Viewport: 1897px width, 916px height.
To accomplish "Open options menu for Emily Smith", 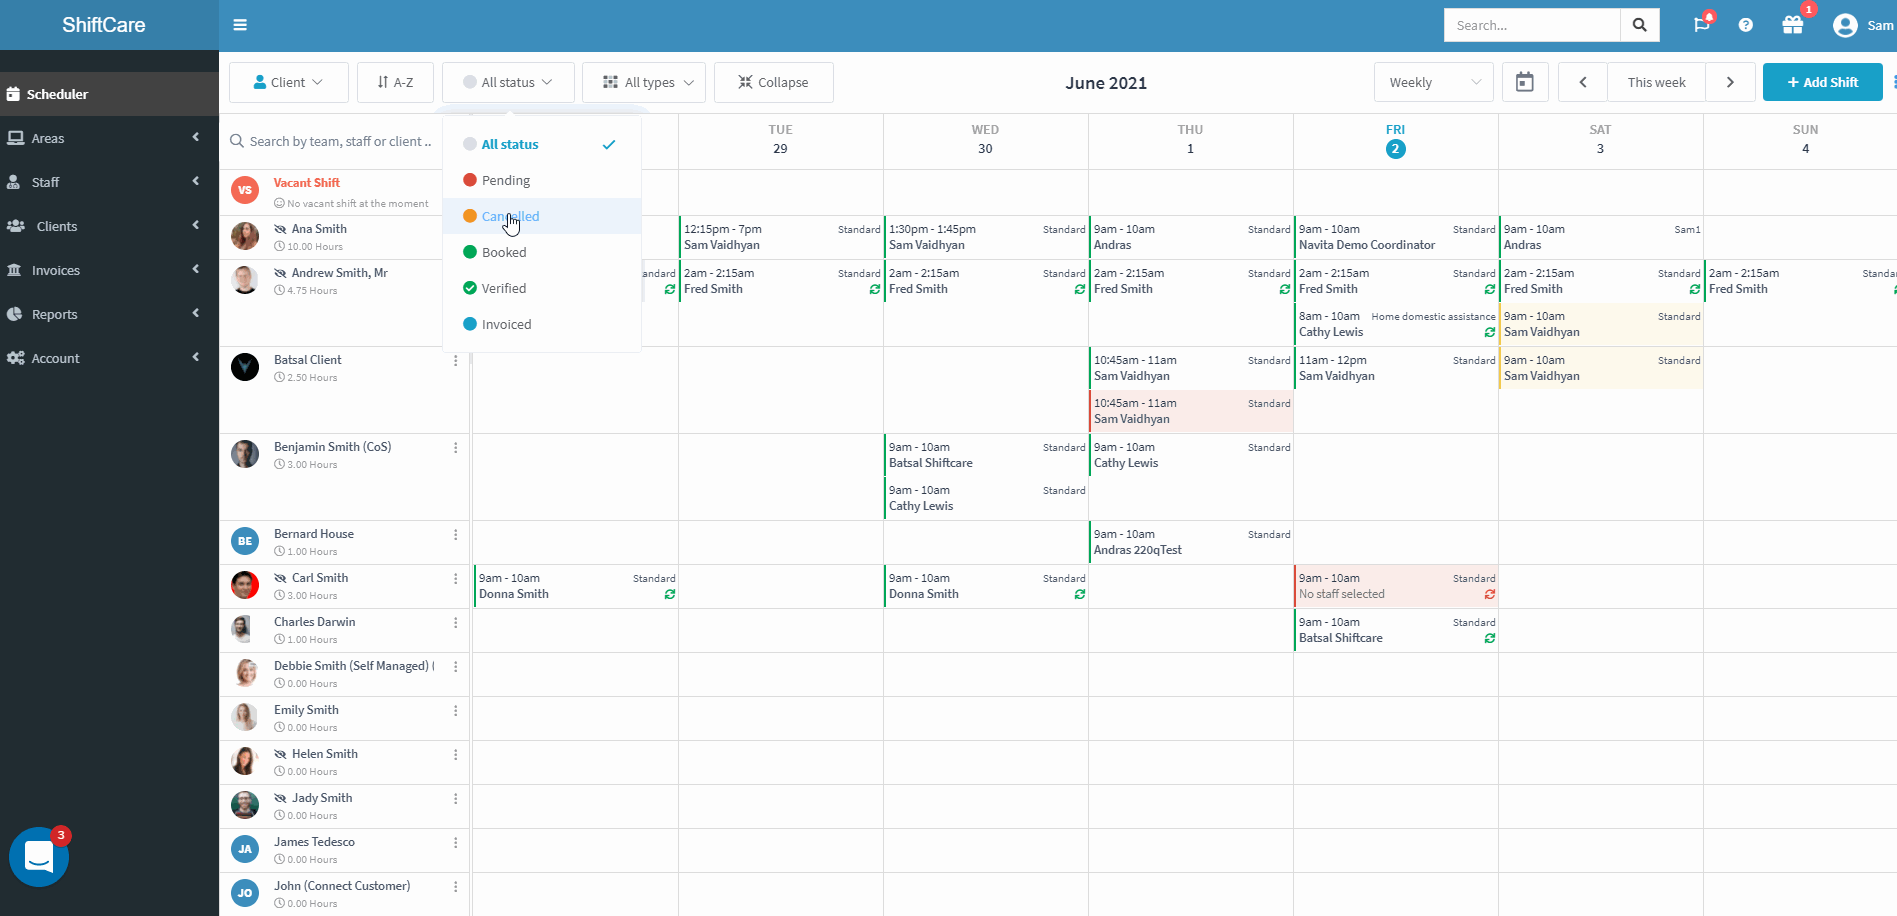I will (x=456, y=711).
